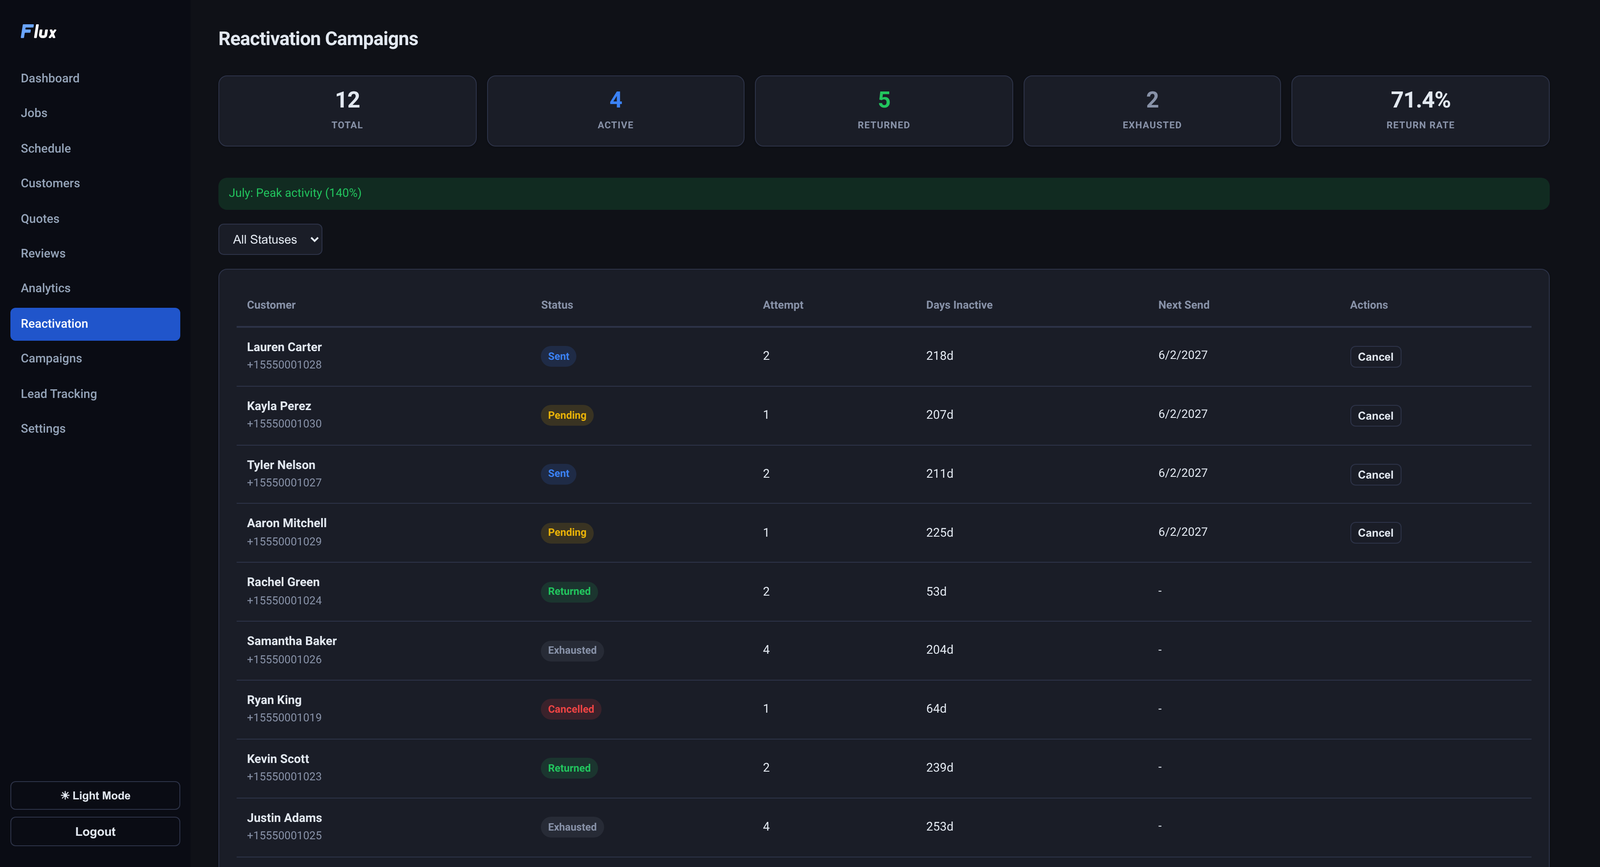The height and width of the screenshot is (867, 1600).
Task: Select customer name Kevin Scott
Action: [278, 759]
